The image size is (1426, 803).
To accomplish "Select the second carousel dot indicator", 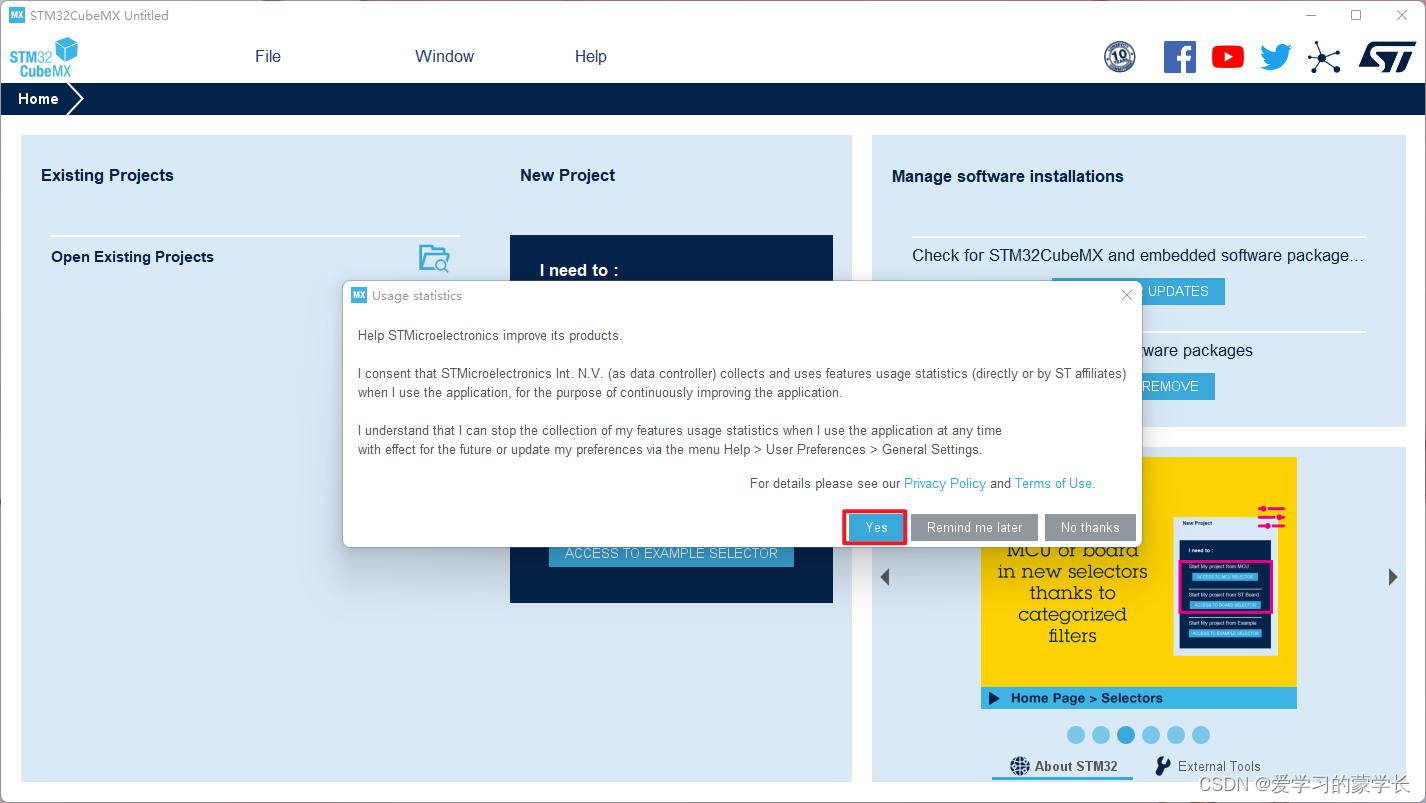I will click(1101, 735).
